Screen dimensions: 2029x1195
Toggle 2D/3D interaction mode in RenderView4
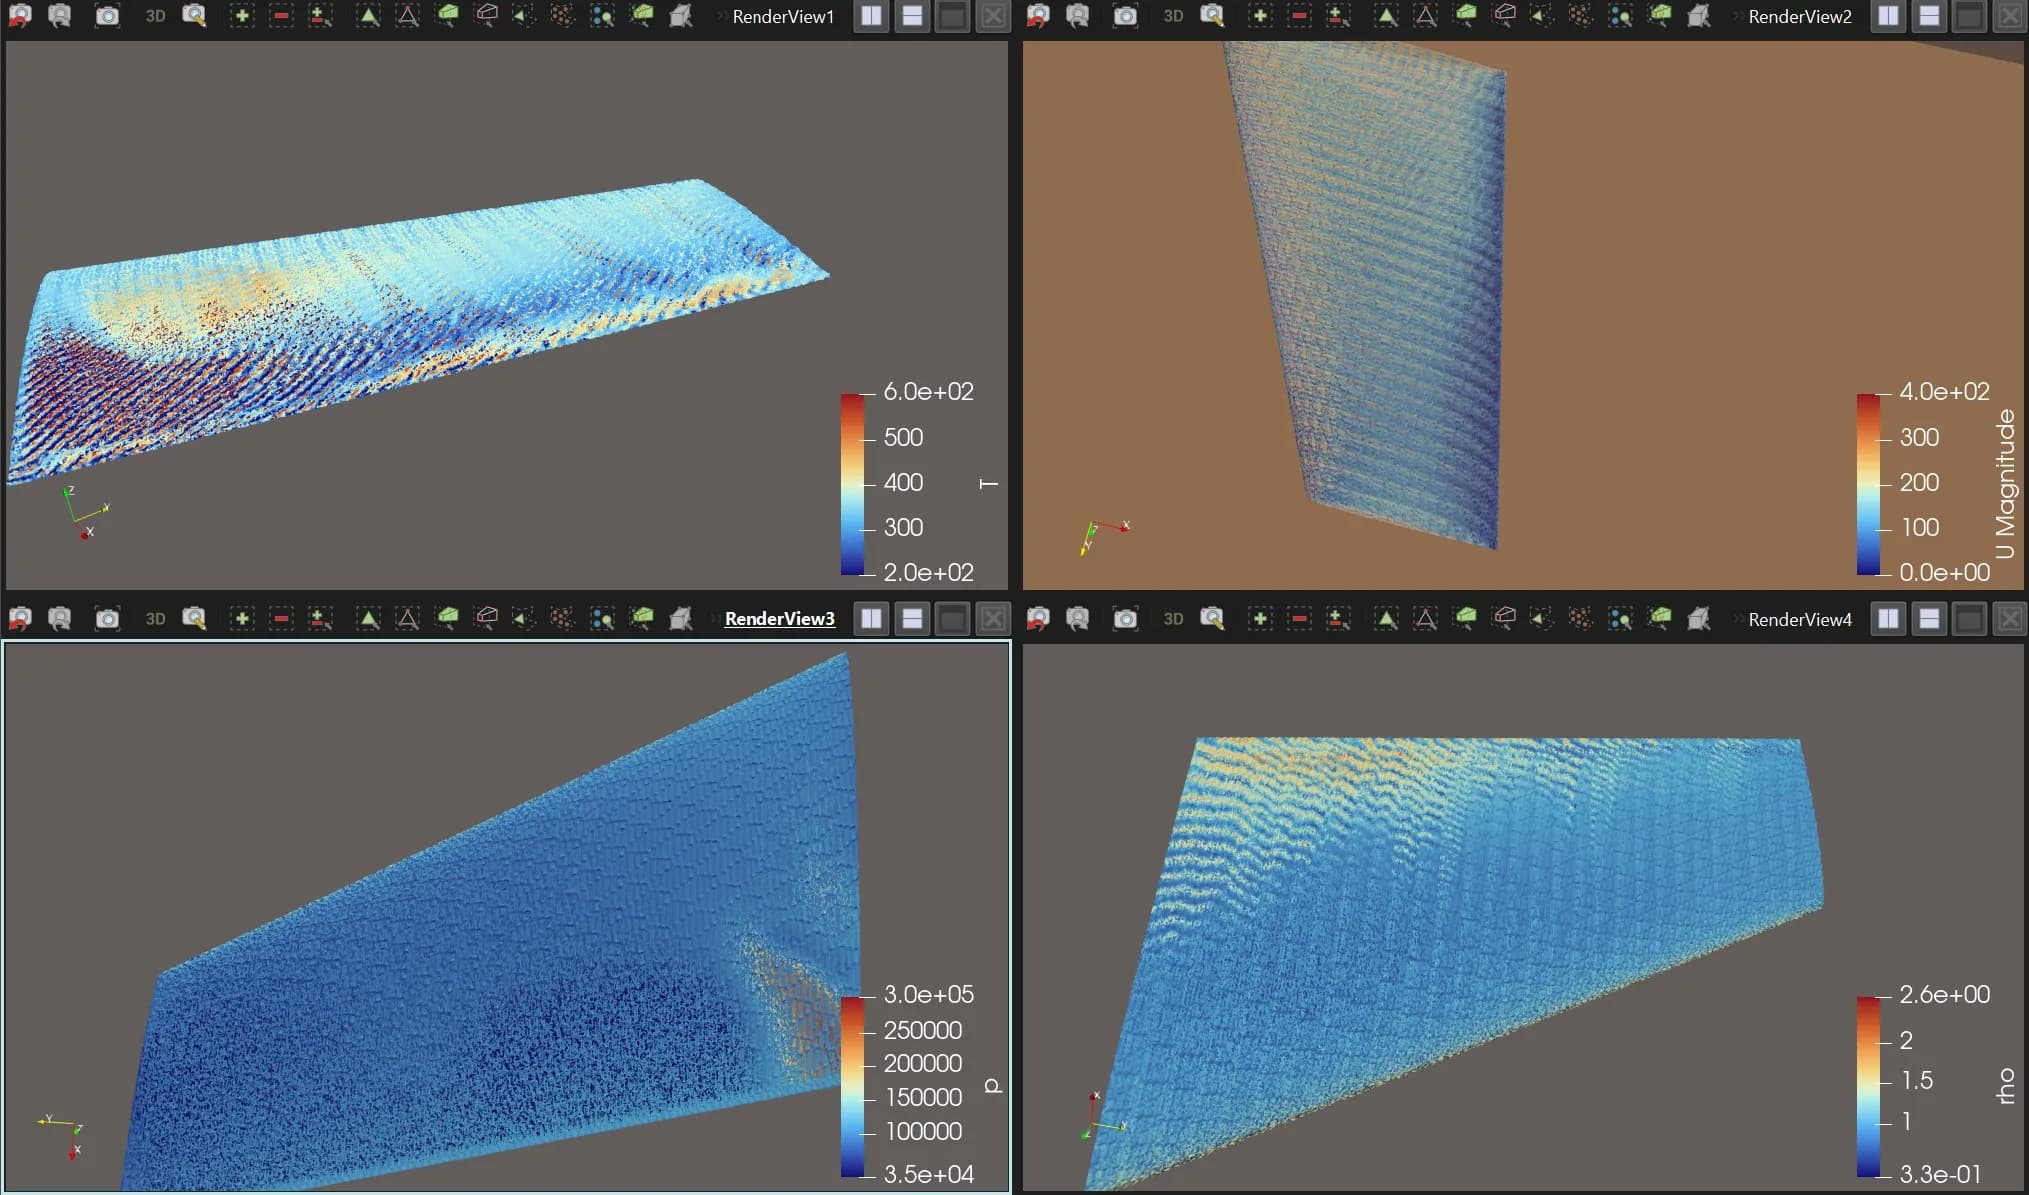pos(1173,619)
